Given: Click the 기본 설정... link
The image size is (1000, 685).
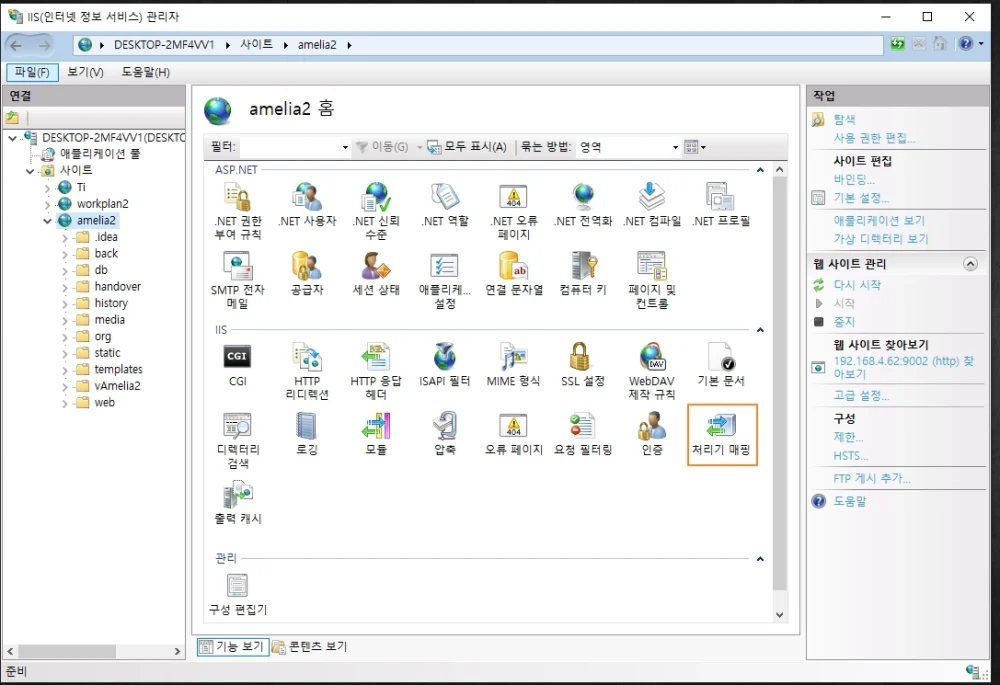Looking at the screenshot, I should 861,198.
